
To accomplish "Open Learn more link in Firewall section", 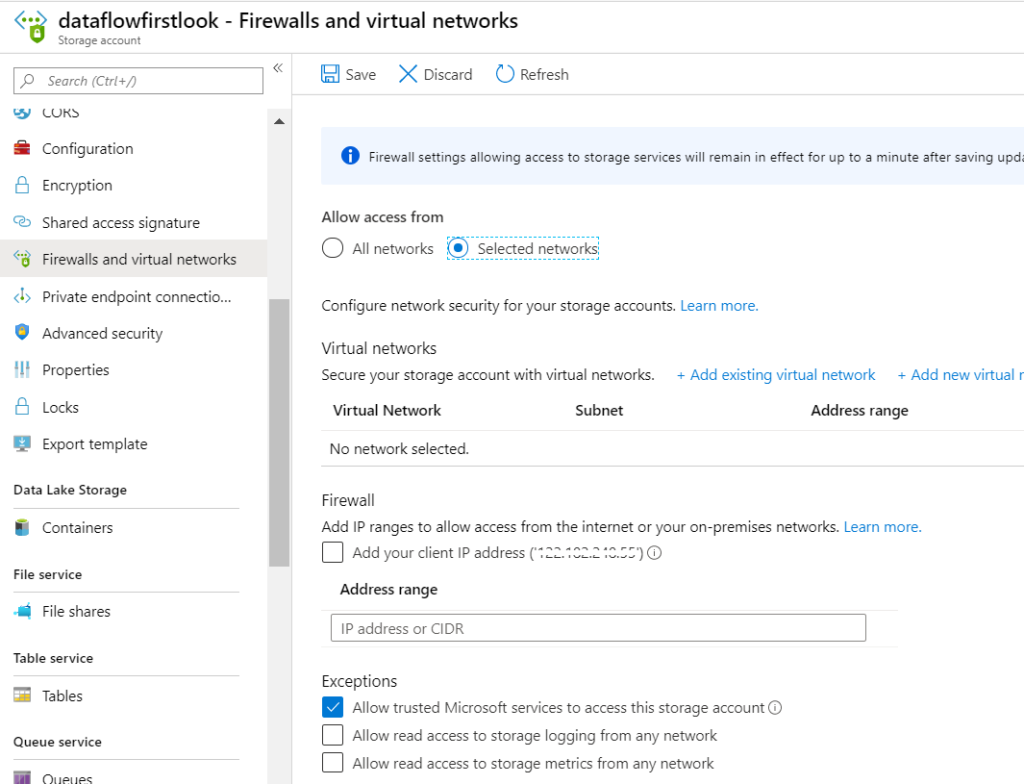I will point(882,526).
